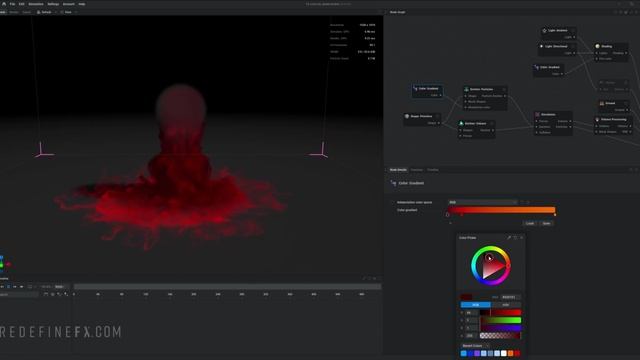The height and width of the screenshot is (360, 640).
Task: Click the red channel value field
Action: (x=471, y=313)
